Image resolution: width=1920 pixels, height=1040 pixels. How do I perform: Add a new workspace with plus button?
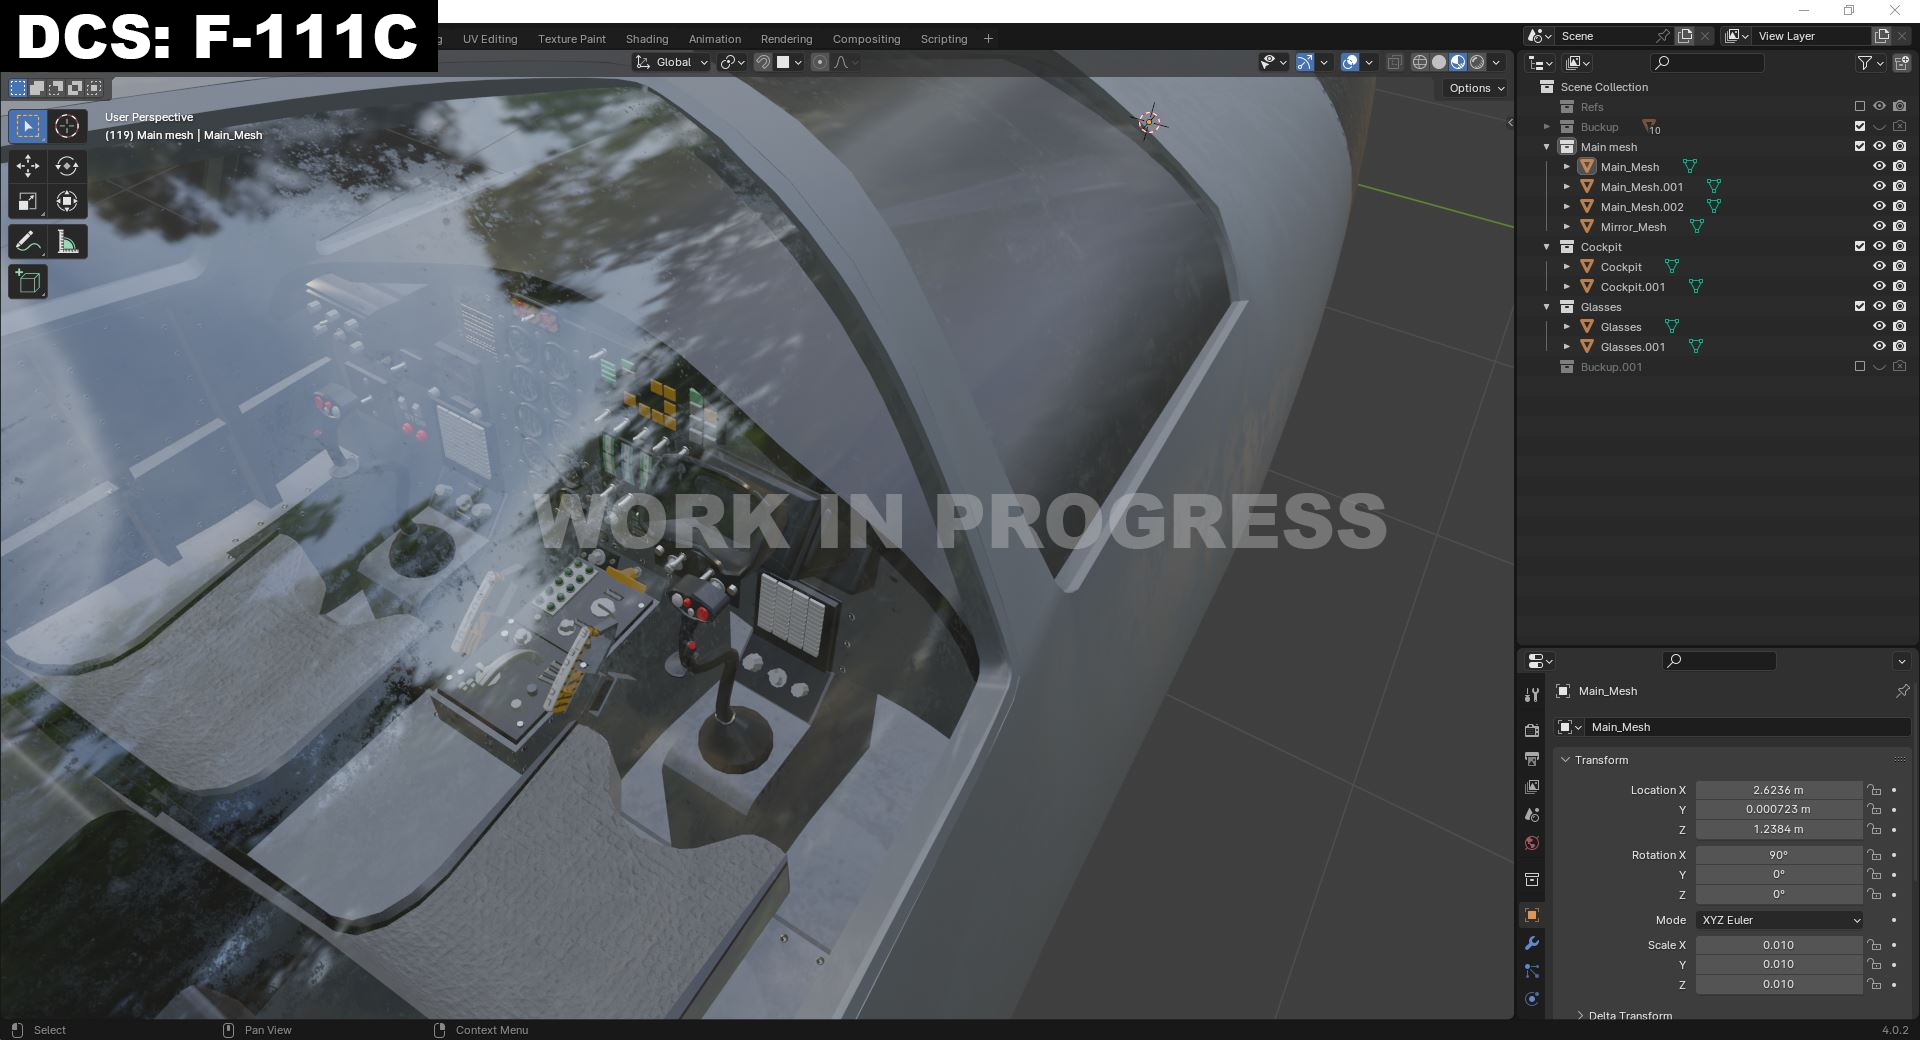988,39
